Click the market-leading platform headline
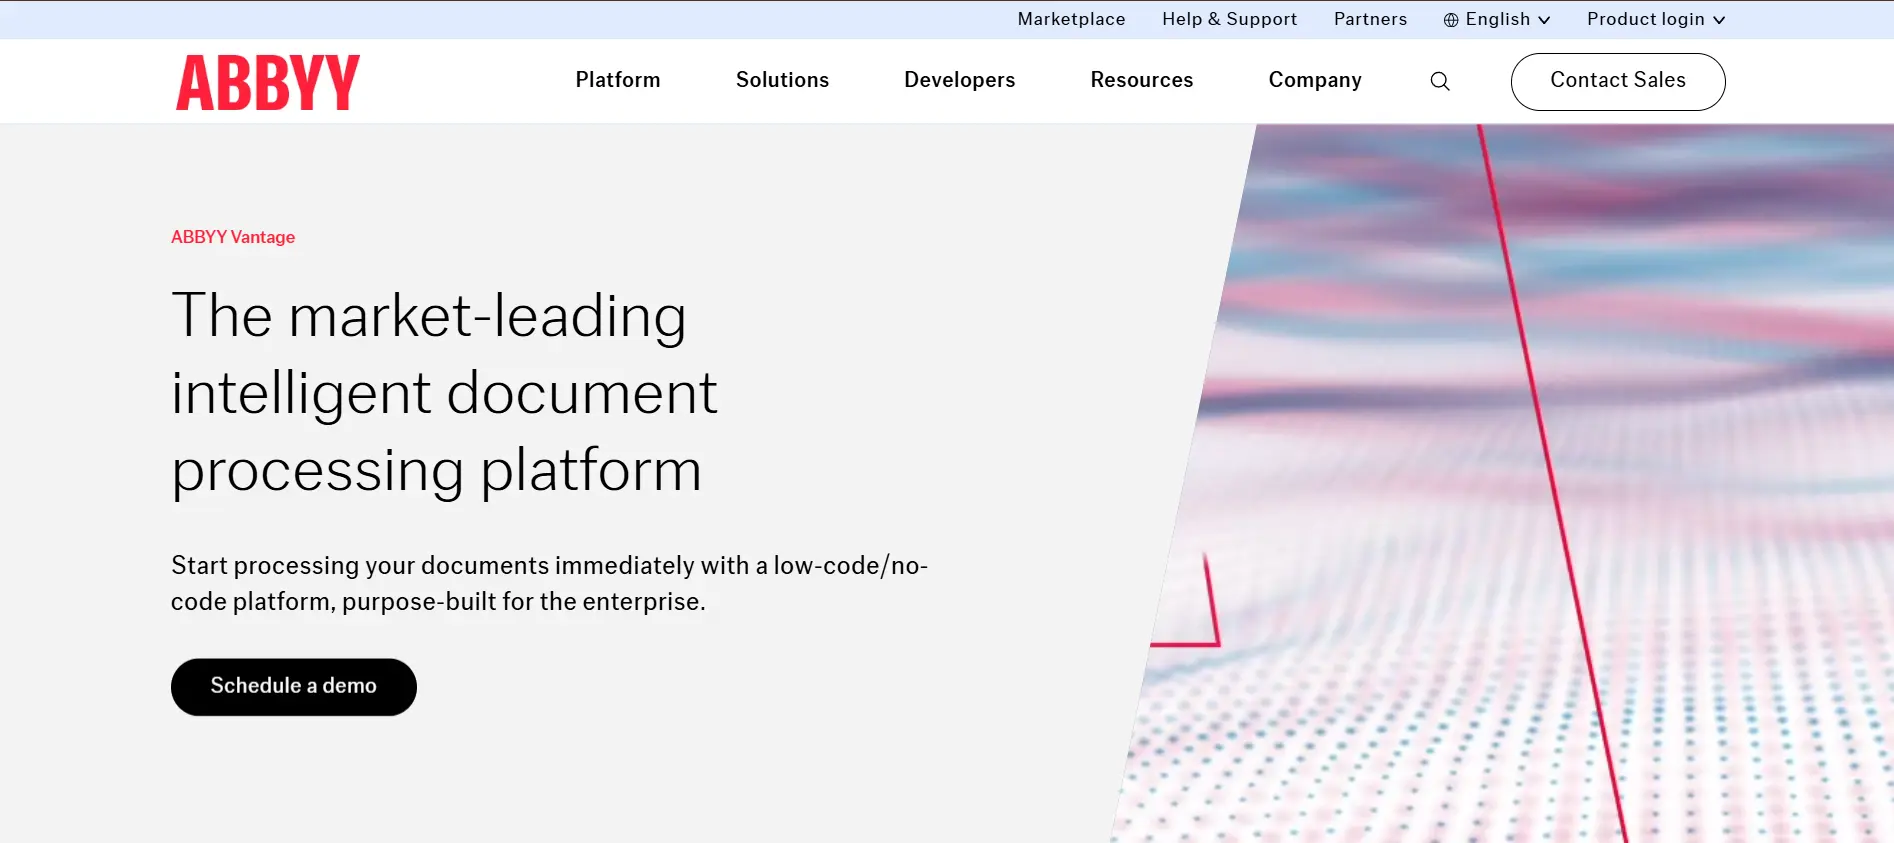The width and height of the screenshot is (1894, 843). pyautogui.click(x=444, y=392)
